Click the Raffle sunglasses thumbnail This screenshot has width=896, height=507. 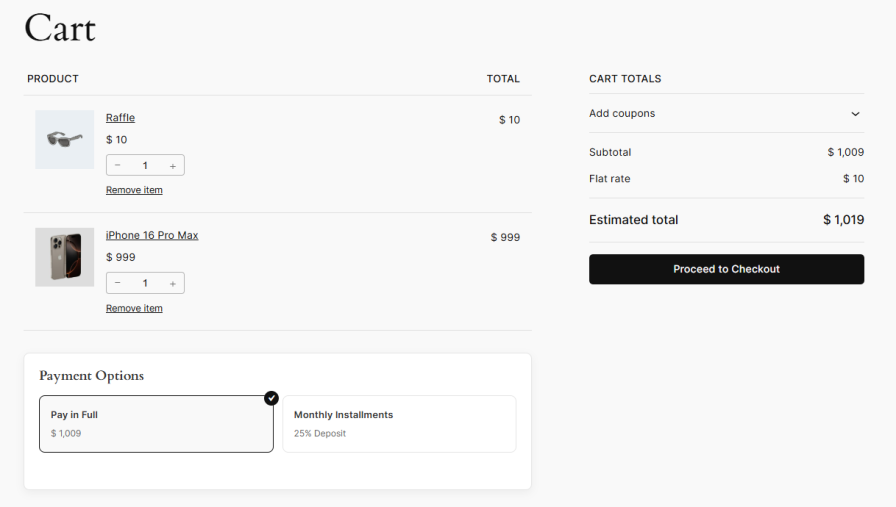[65, 139]
